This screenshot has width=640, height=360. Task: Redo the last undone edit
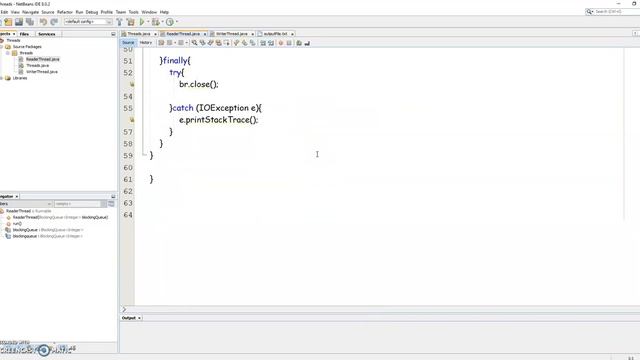coord(53,22)
